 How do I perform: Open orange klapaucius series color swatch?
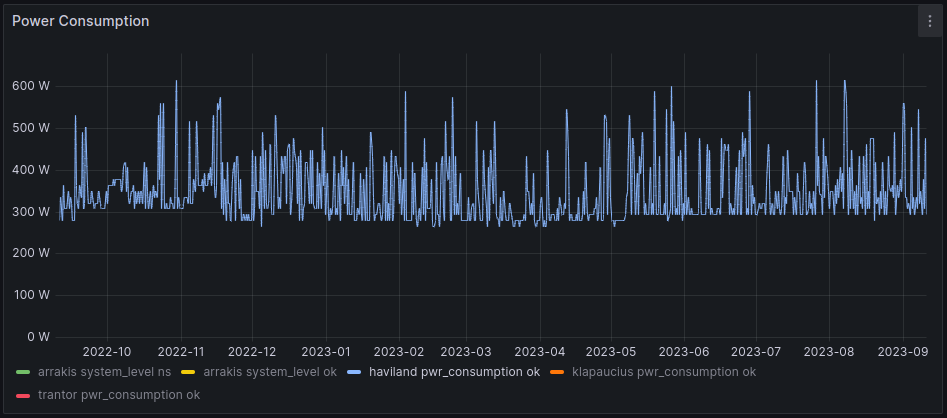click(558, 372)
